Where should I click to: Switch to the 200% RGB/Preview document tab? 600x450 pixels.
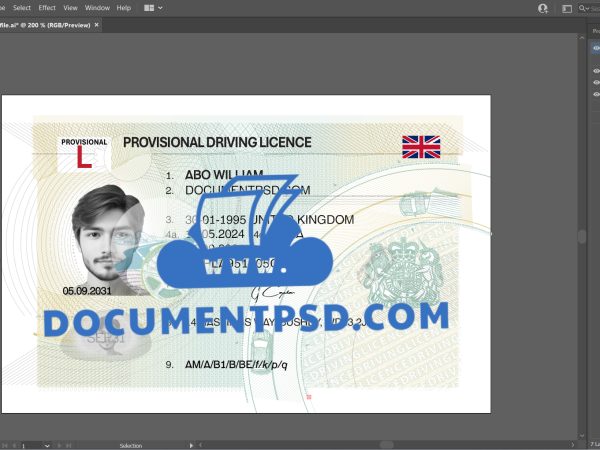click(x=45, y=25)
